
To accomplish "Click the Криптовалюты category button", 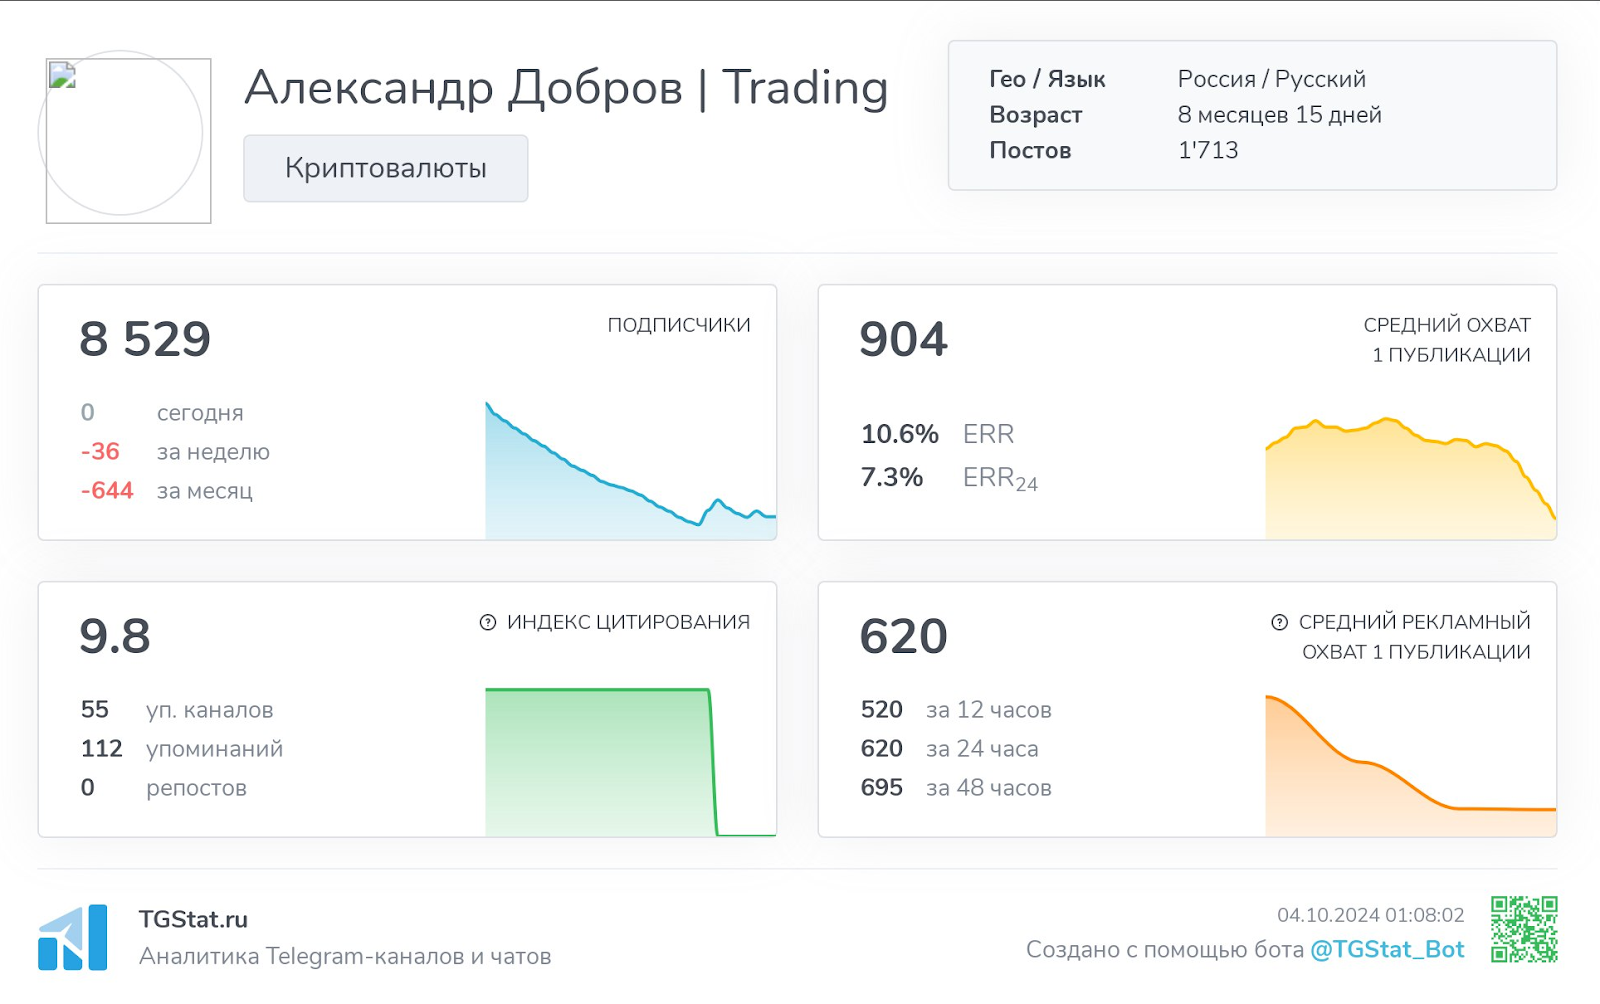I will 385,168.
